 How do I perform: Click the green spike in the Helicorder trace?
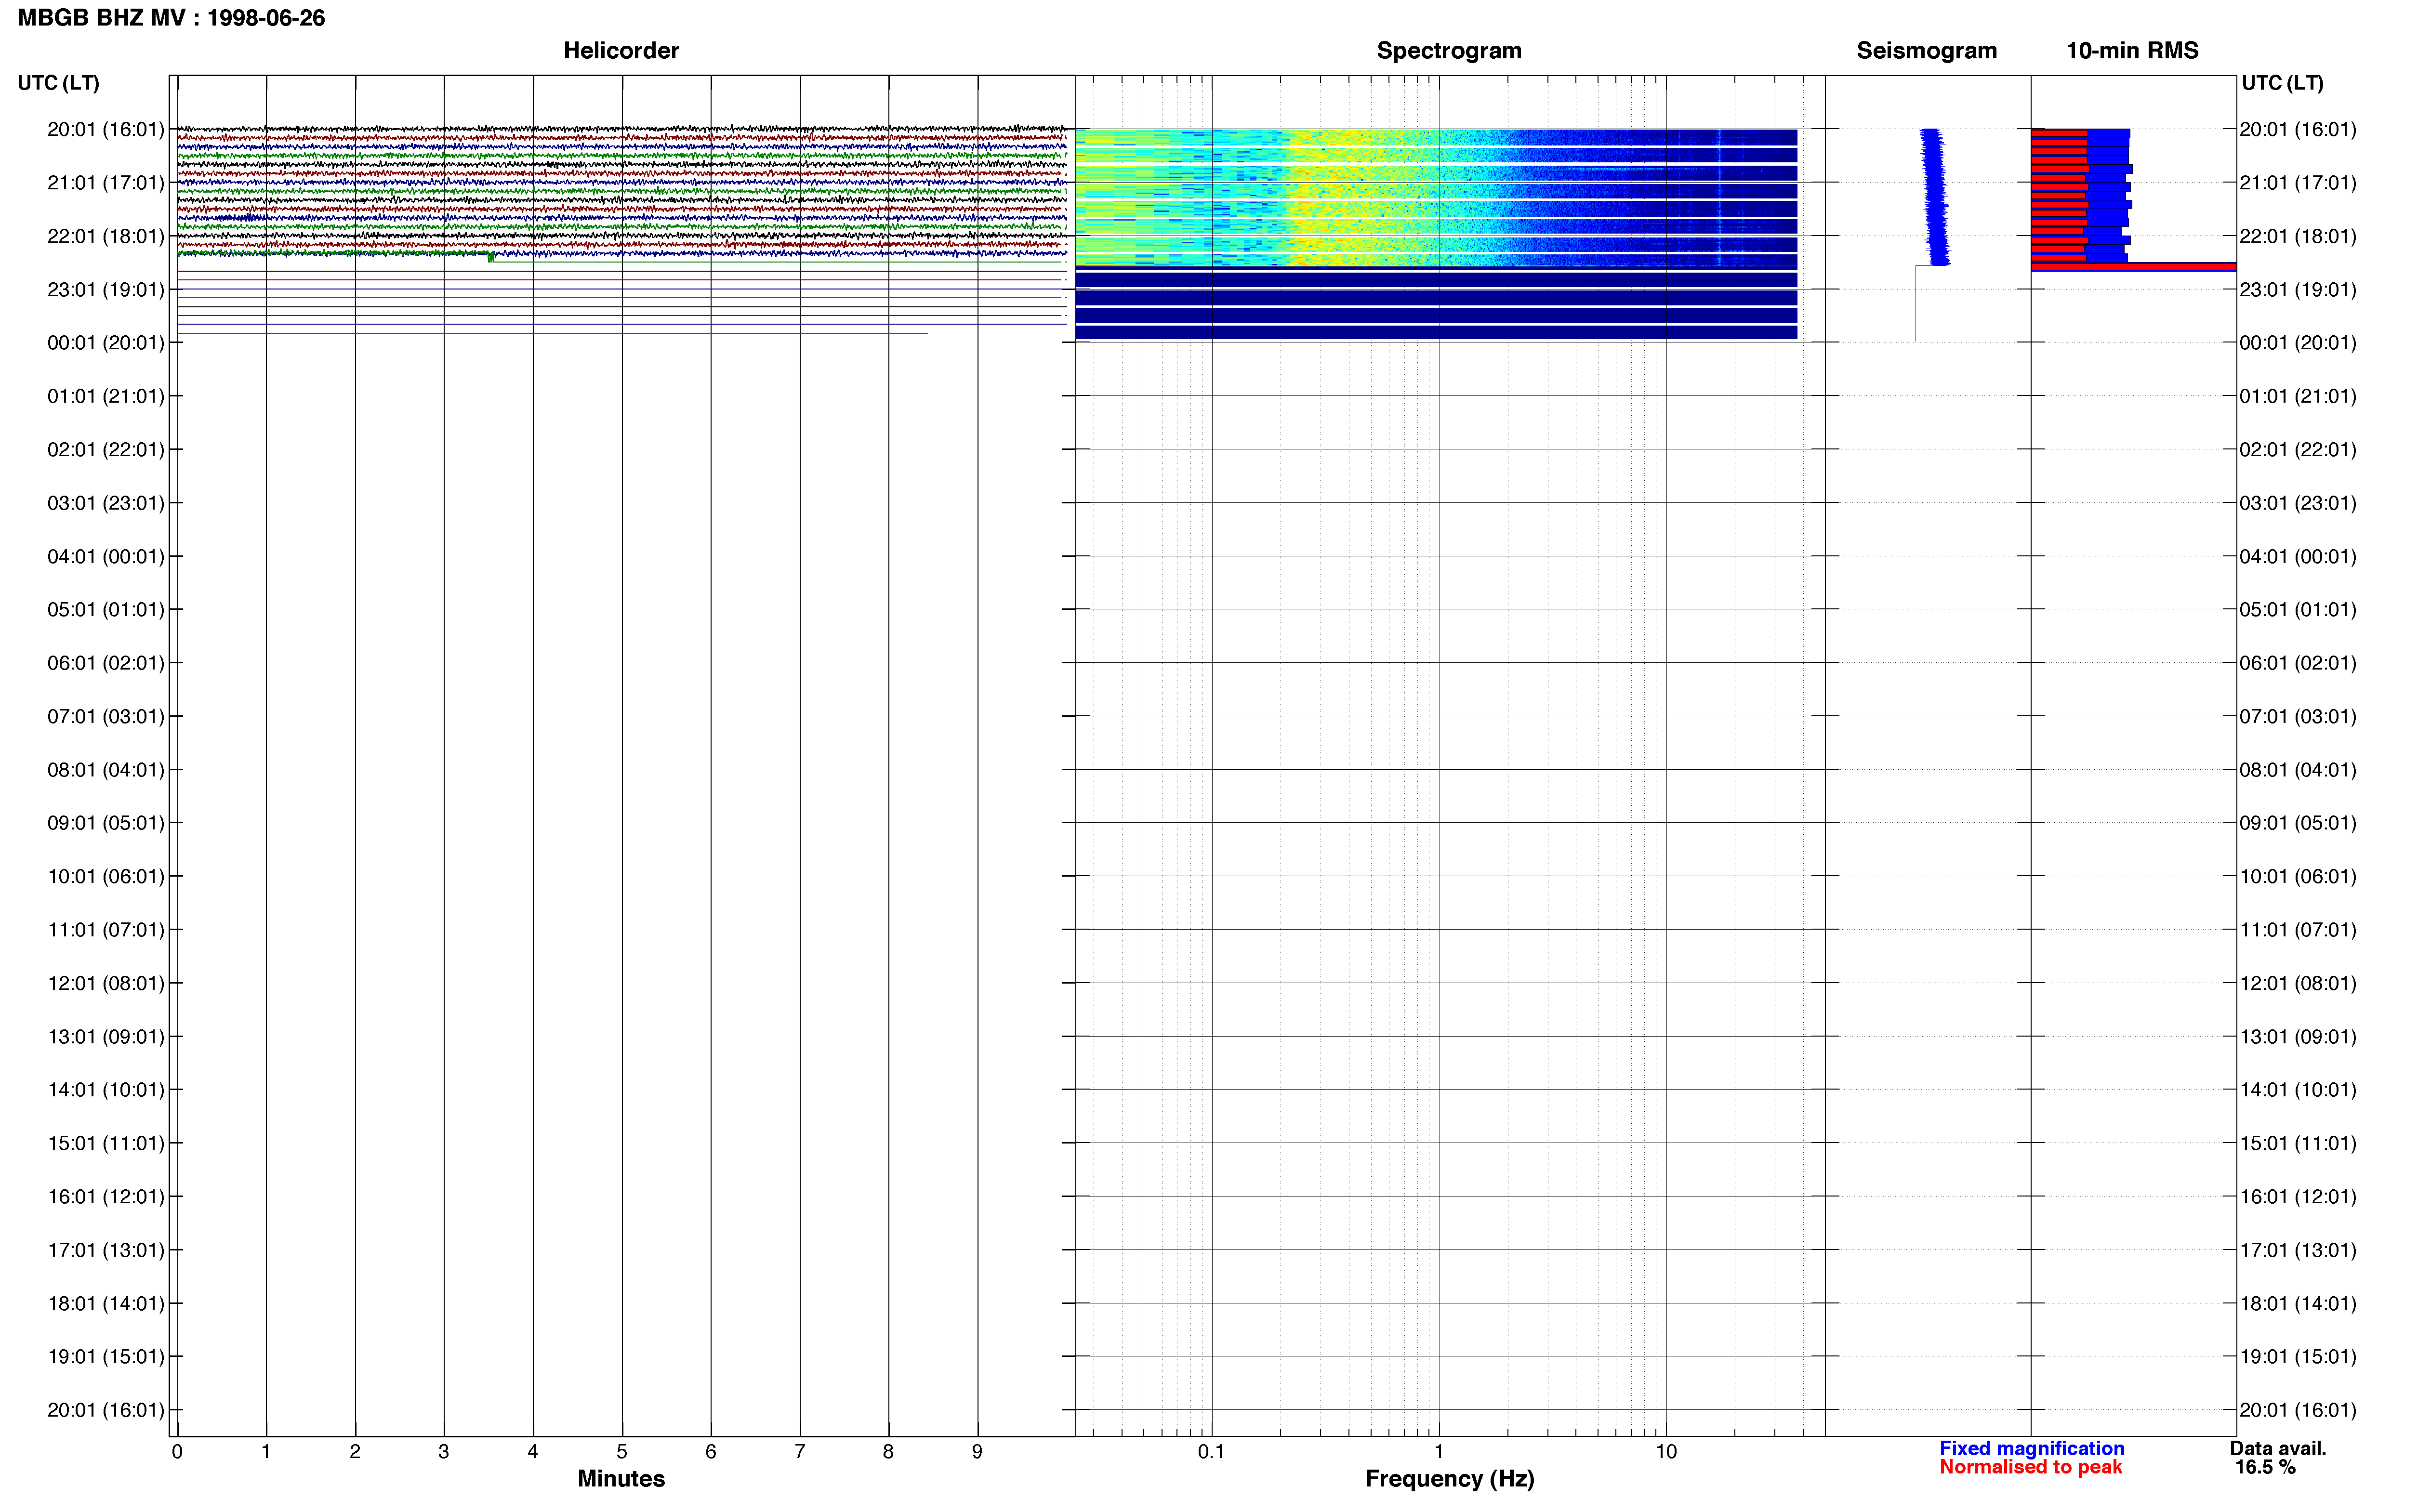491,258
